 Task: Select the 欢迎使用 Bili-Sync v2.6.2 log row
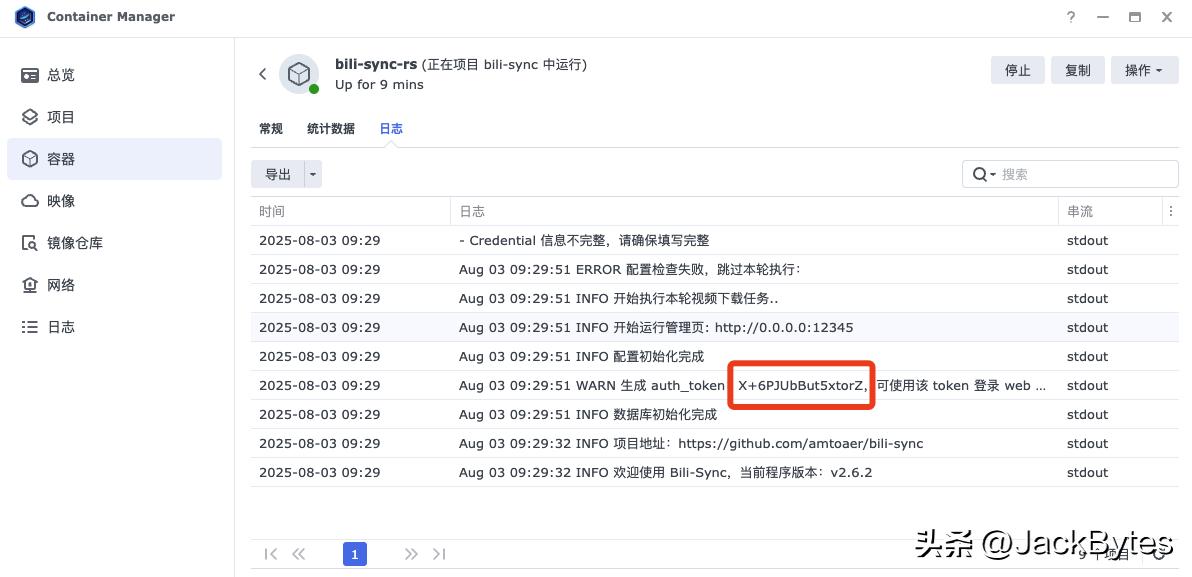click(x=715, y=472)
